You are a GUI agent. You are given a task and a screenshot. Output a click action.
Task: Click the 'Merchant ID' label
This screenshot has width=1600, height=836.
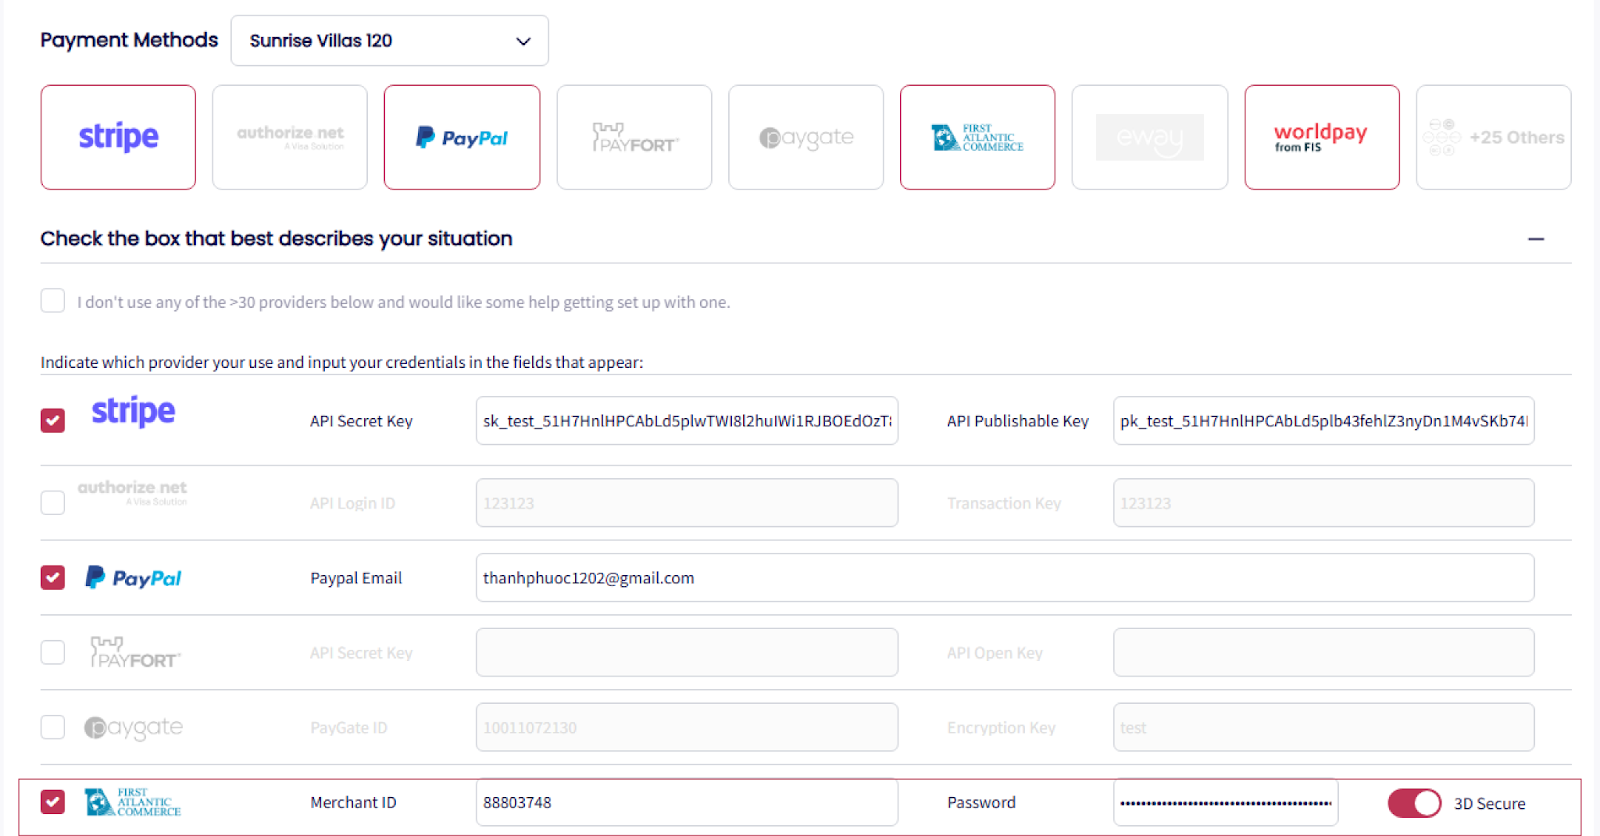tap(353, 803)
